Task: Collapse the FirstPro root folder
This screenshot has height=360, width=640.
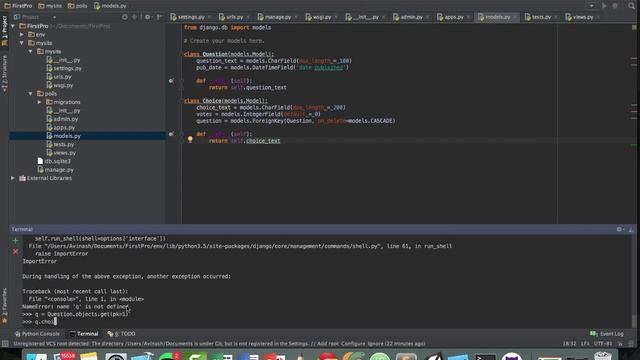Action: click(13, 26)
